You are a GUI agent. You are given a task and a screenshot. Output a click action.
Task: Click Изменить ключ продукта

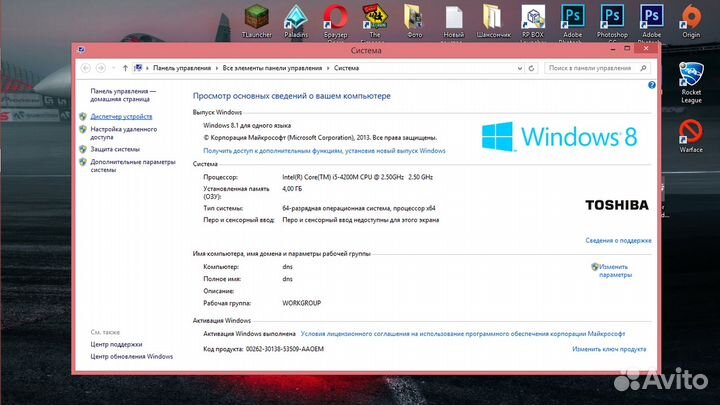609,349
